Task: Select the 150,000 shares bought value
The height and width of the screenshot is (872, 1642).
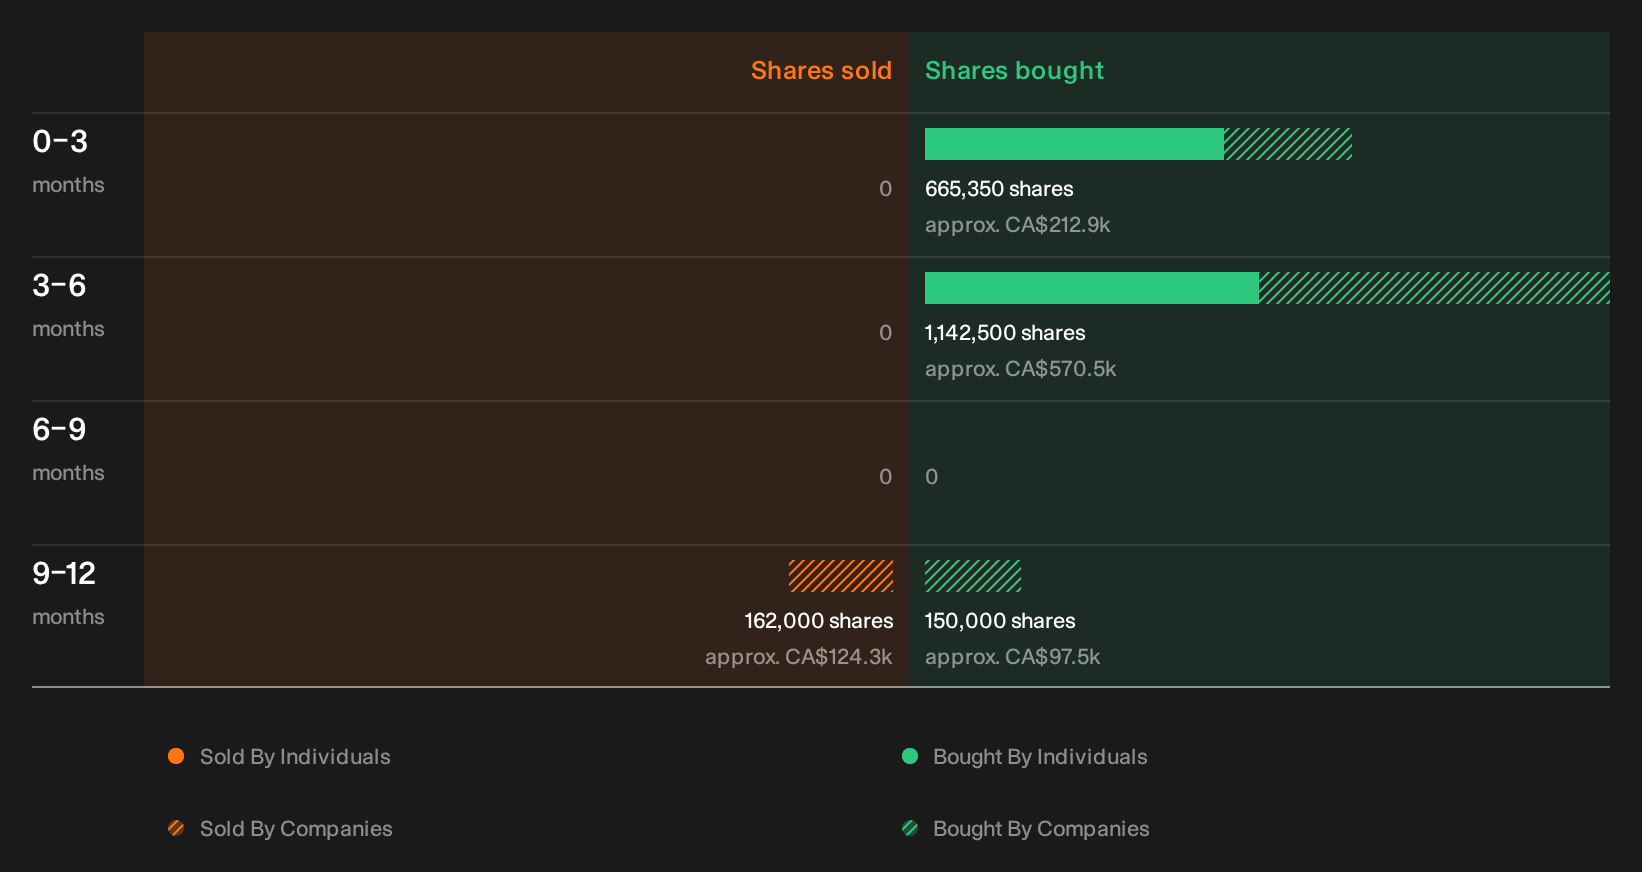Action: pyautogui.click(x=1000, y=621)
